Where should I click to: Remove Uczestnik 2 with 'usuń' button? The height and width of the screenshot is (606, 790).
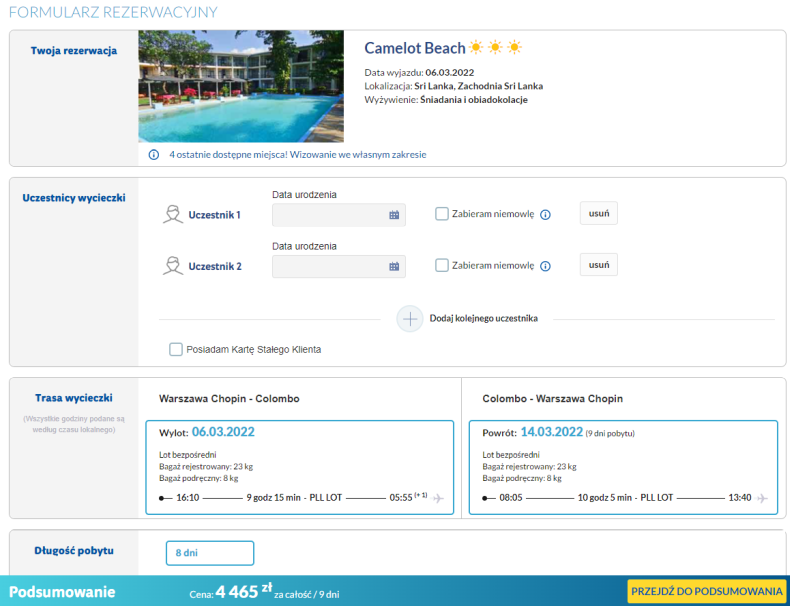click(598, 265)
